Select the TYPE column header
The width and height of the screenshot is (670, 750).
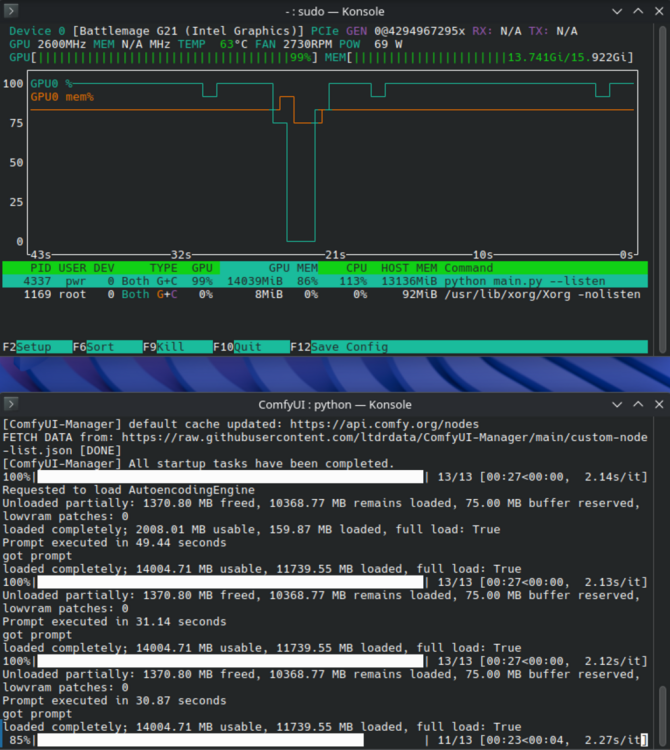point(164,268)
